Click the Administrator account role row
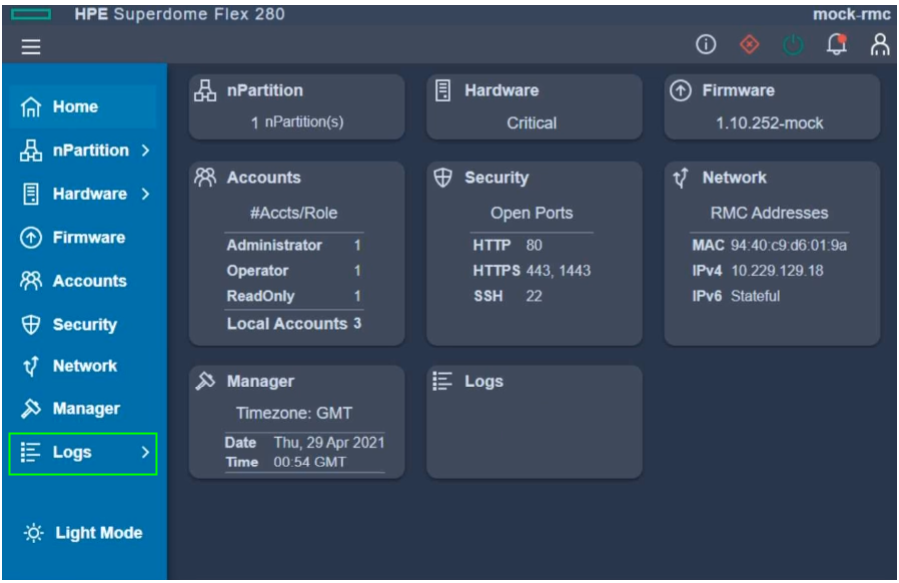 point(294,245)
